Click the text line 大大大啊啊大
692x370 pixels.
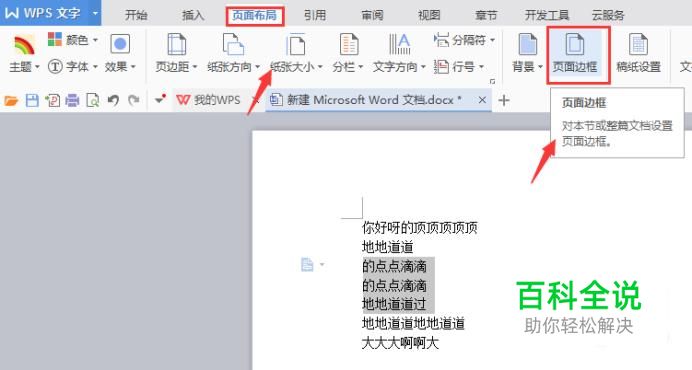pos(400,343)
